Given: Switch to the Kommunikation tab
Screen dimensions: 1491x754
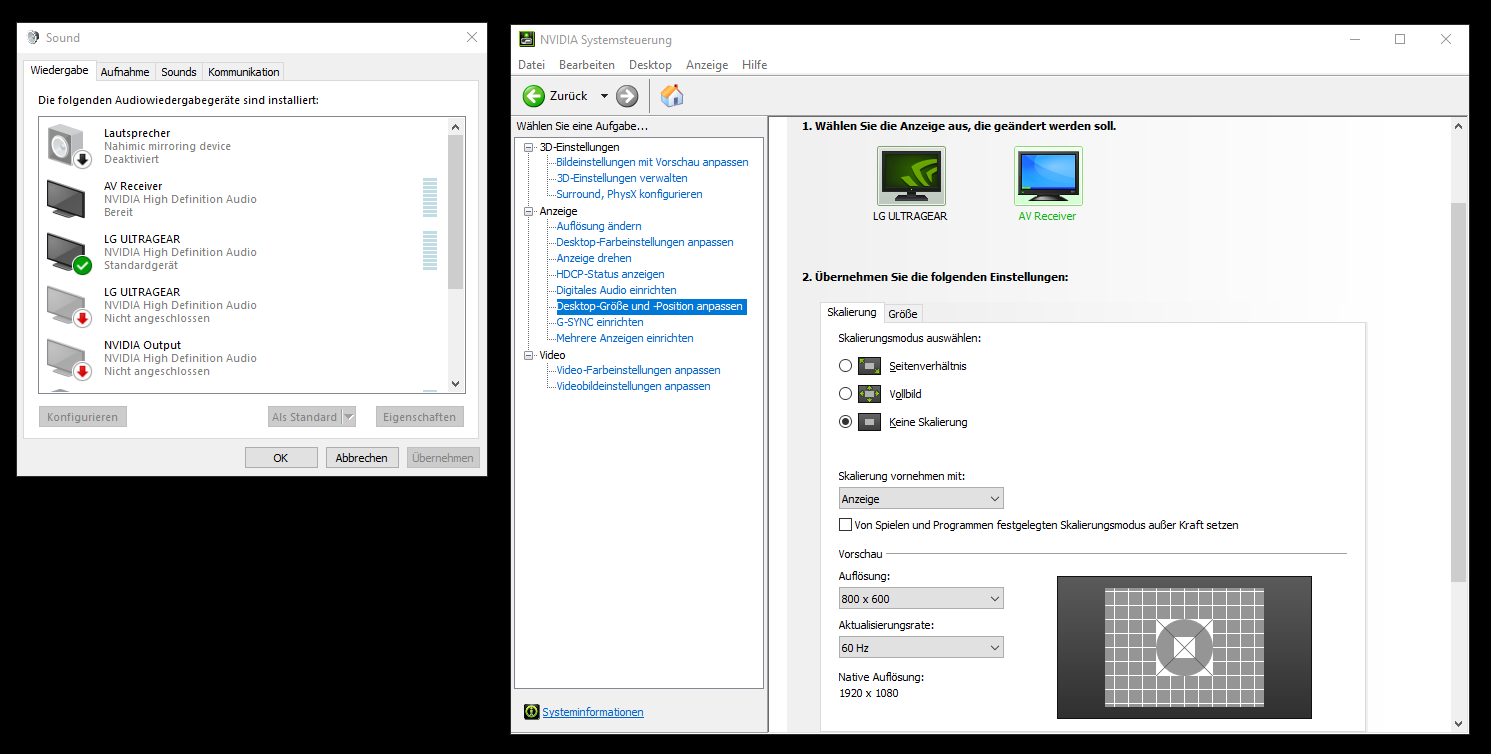Looking at the screenshot, I should pos(244,72).
